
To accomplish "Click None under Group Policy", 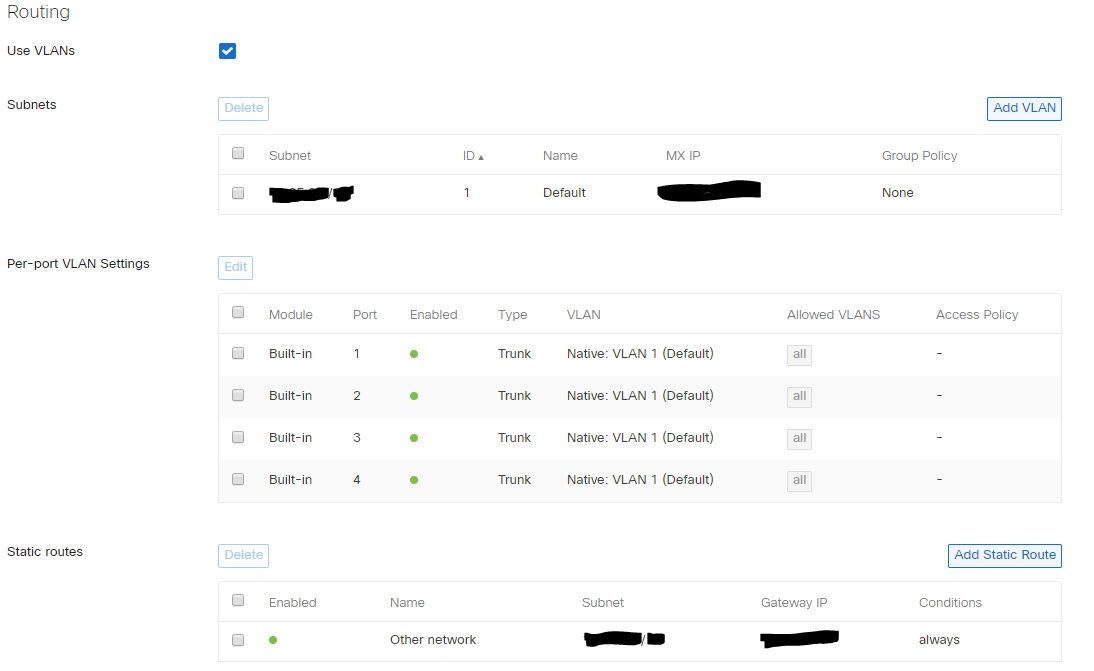I will 897,192.
